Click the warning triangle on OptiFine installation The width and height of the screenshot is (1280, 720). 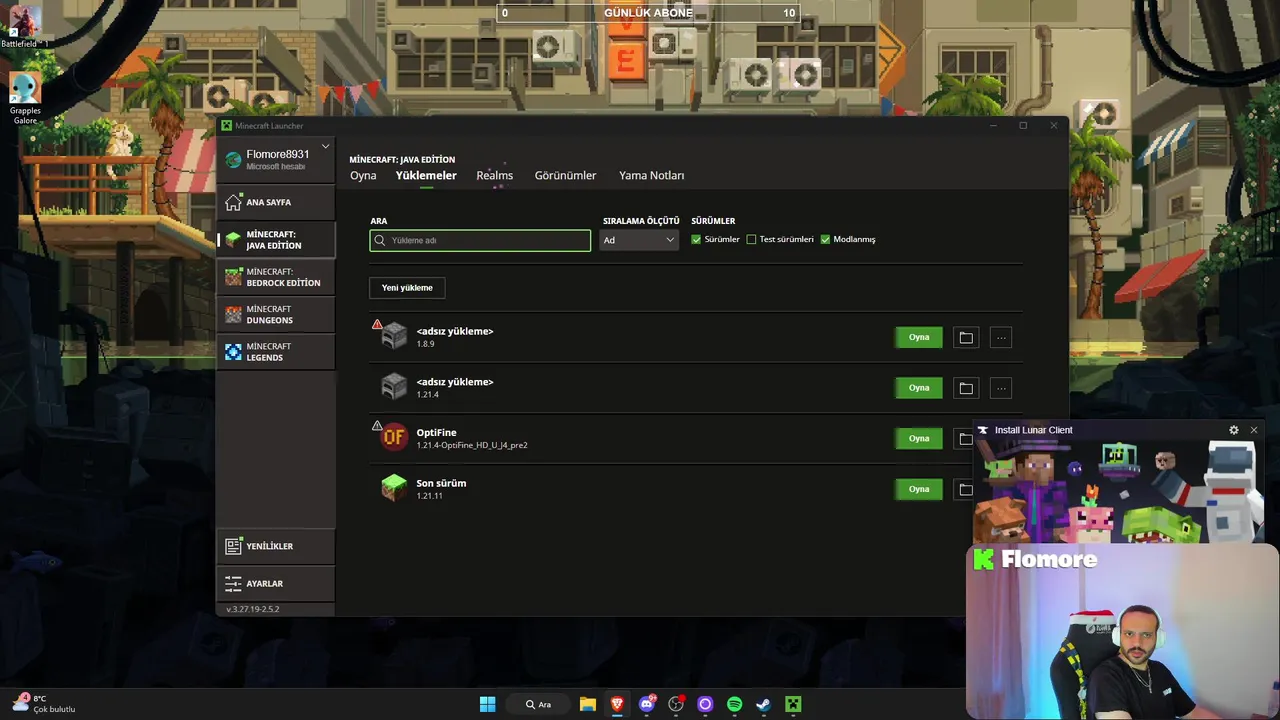point(377,426)
